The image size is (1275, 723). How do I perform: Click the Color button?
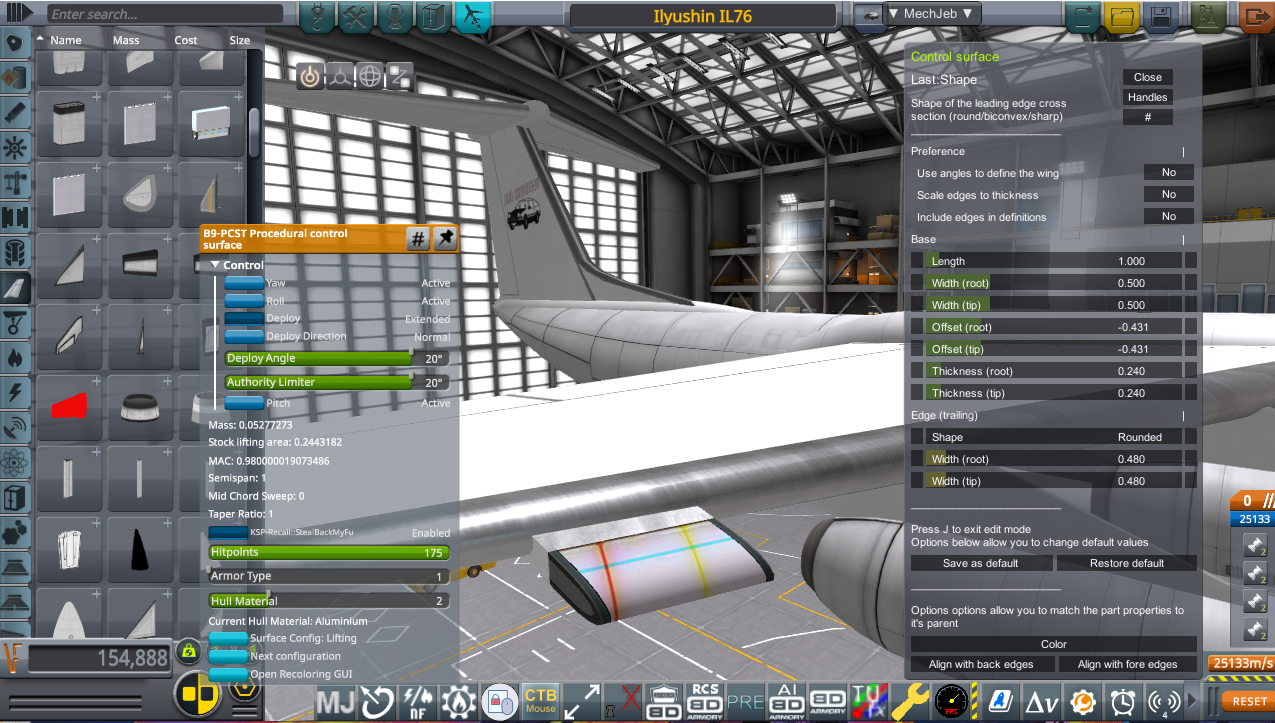(x=1054, y=644)
